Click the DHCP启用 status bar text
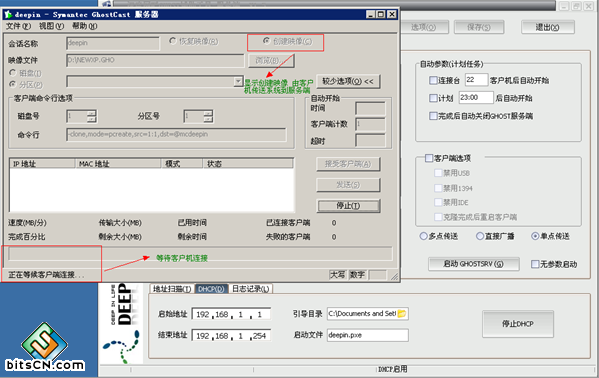The height and width of the screenshot is (378, 599). [393, 369]
